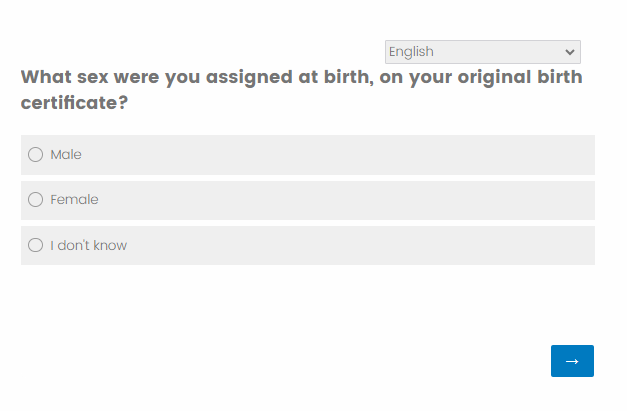Click the language selector chevron arrow

(570, 52)
